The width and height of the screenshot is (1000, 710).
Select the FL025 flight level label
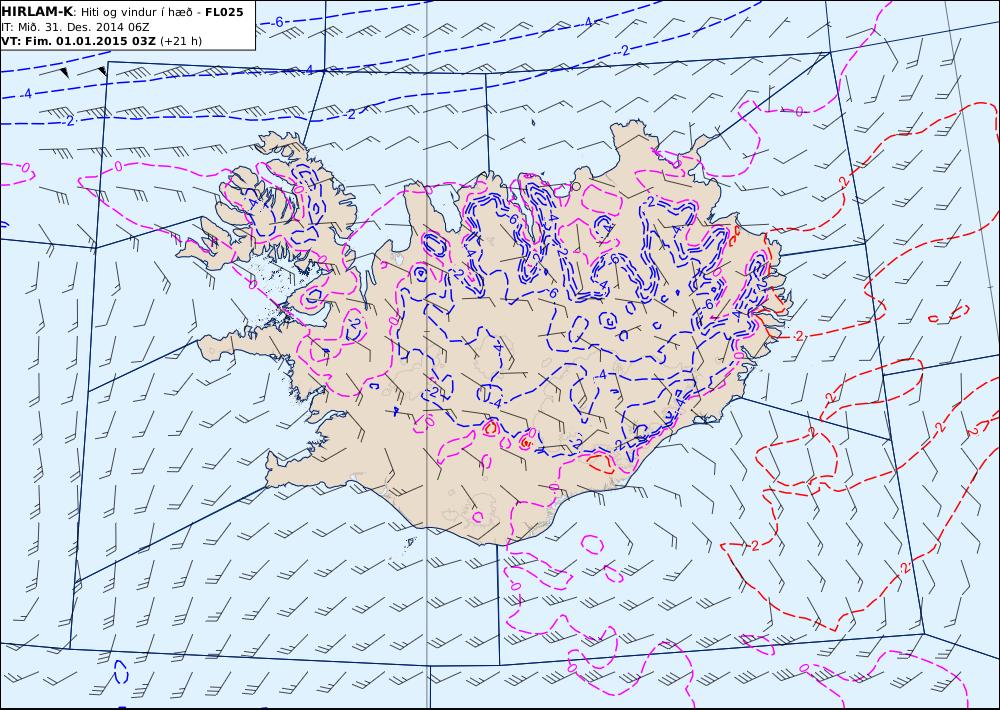coord(224,12)
